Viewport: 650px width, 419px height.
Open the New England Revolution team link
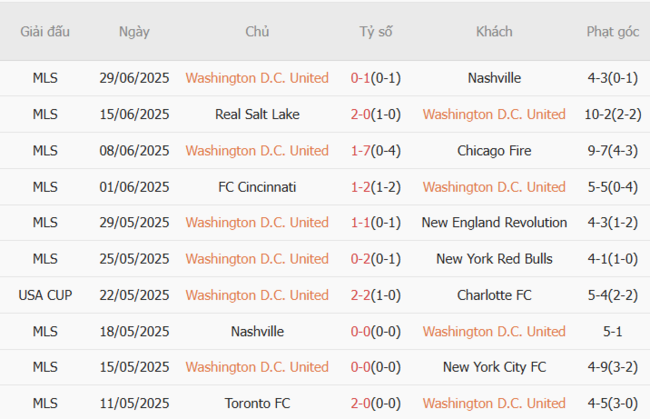tap(494, 222)
